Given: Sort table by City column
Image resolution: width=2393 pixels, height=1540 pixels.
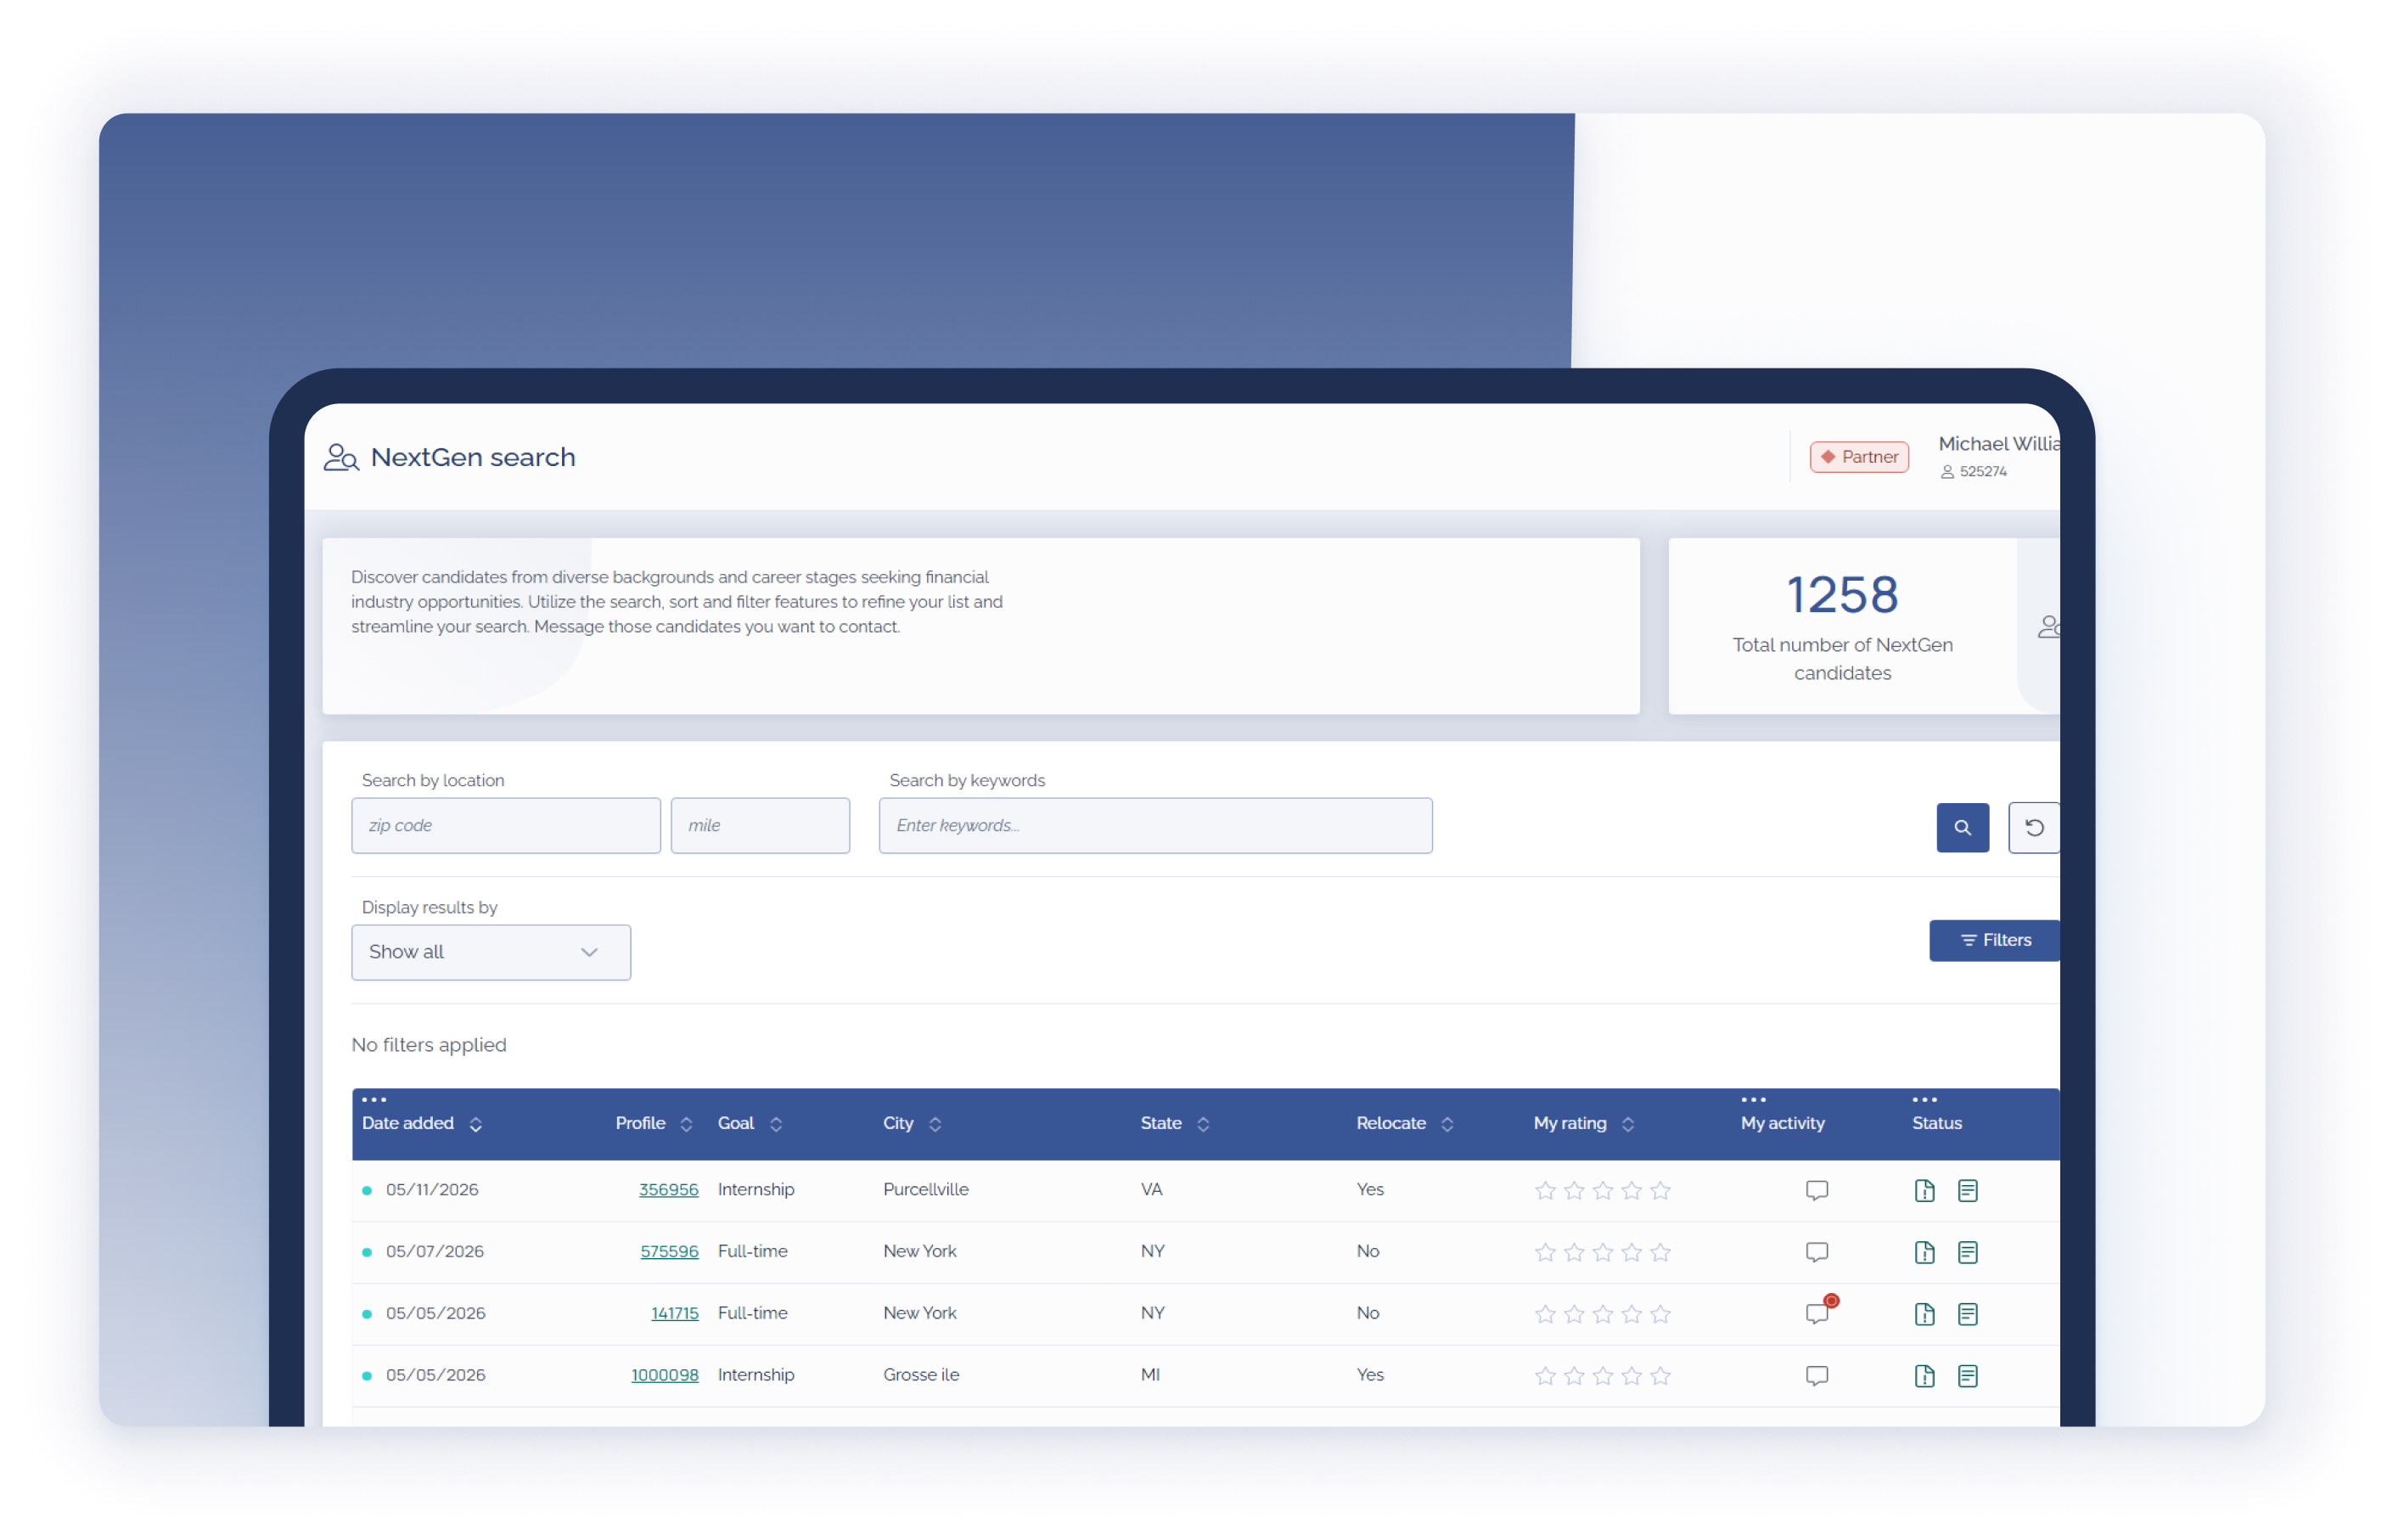Looking at the screenshot, I should pyautogui.click(x=935, y=1124).
